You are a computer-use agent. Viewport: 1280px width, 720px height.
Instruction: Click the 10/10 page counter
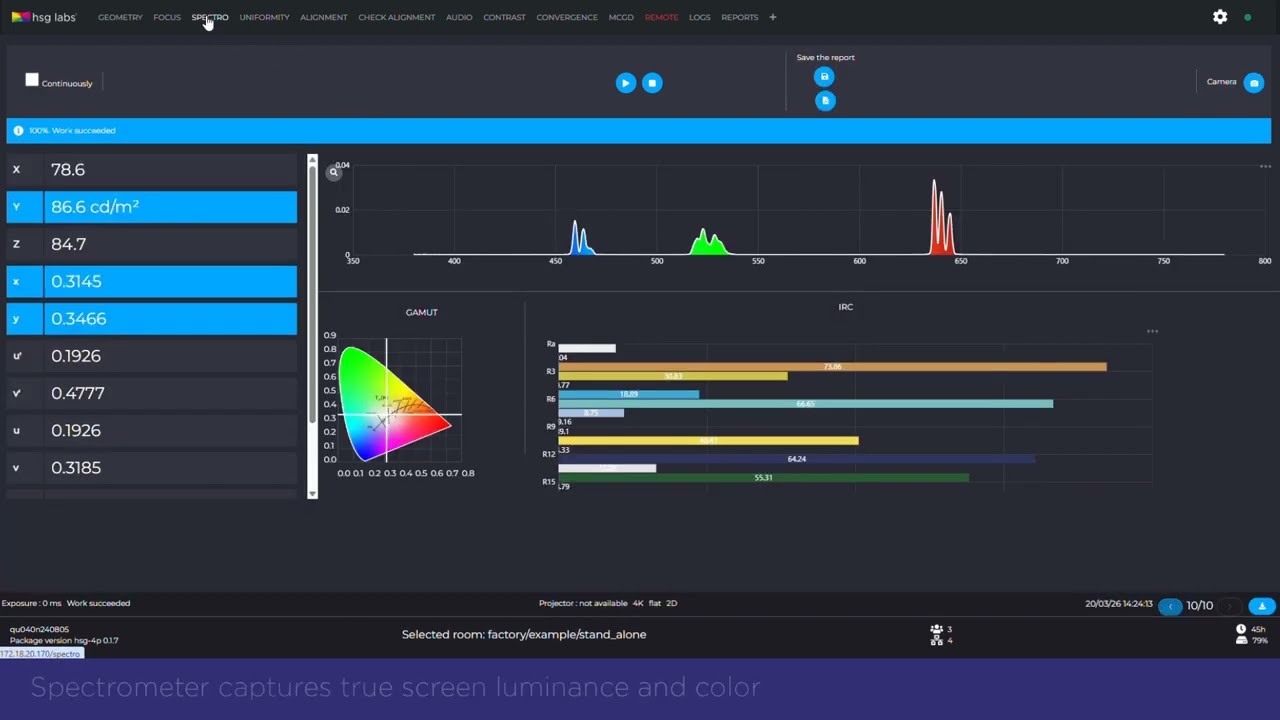click(1200, 606)
